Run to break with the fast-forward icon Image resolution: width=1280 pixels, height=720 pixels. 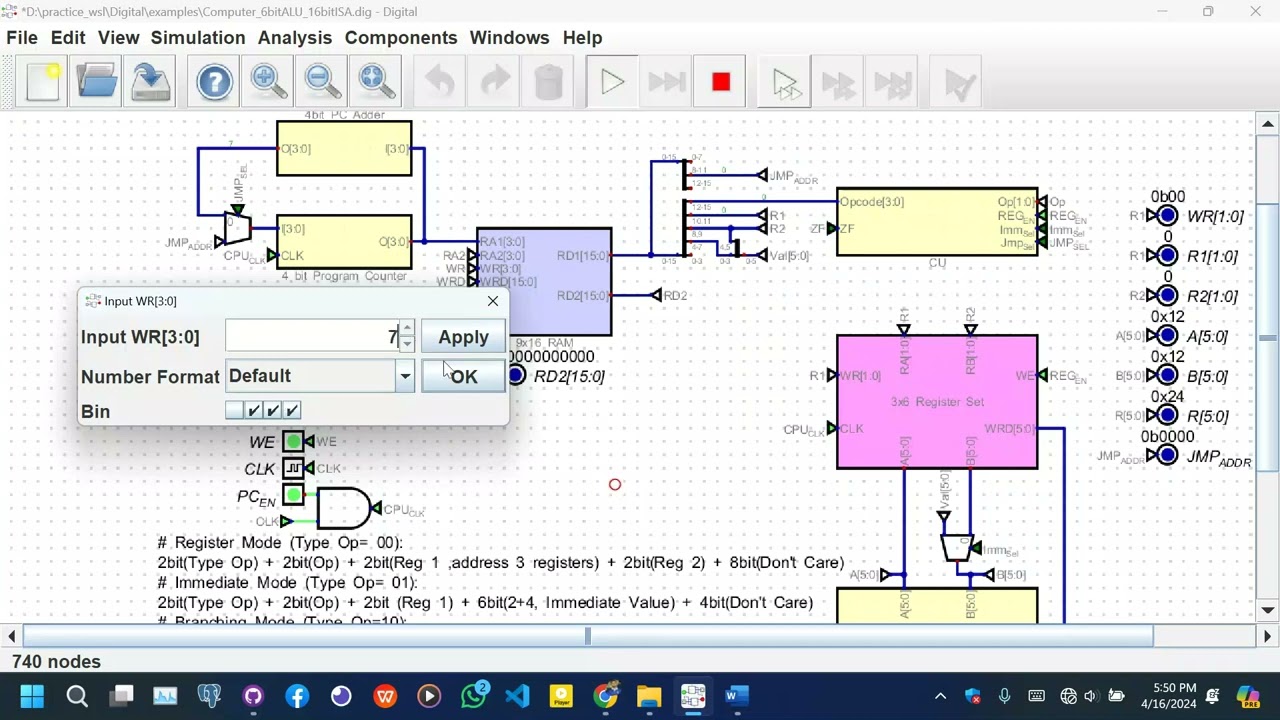666,82
